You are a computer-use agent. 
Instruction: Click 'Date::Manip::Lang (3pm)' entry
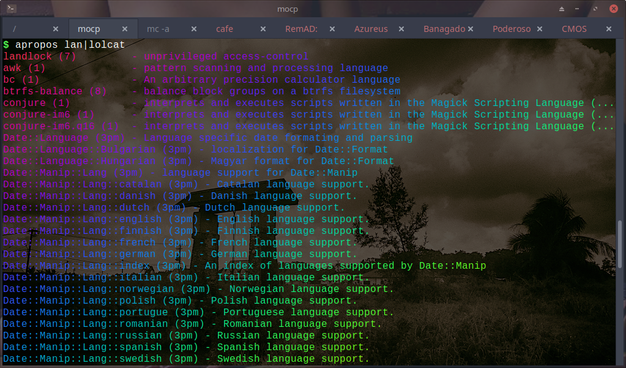coord(73,172)
